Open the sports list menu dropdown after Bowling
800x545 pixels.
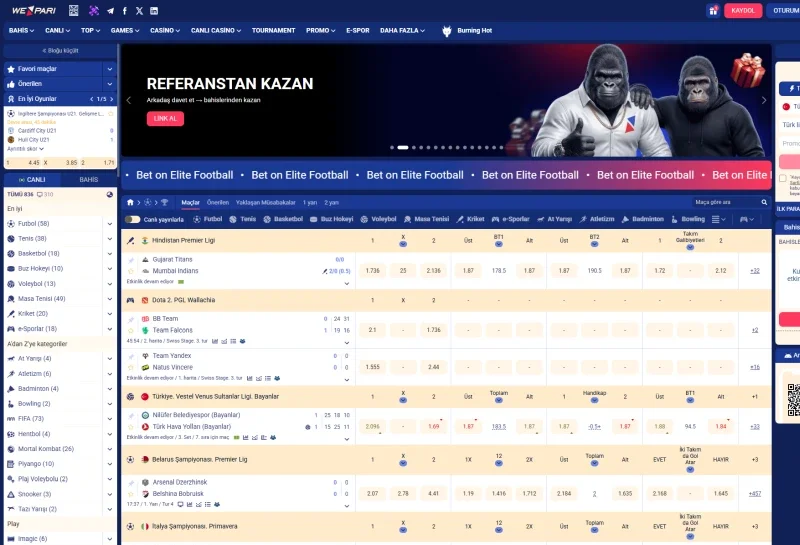tap(718, 219)
